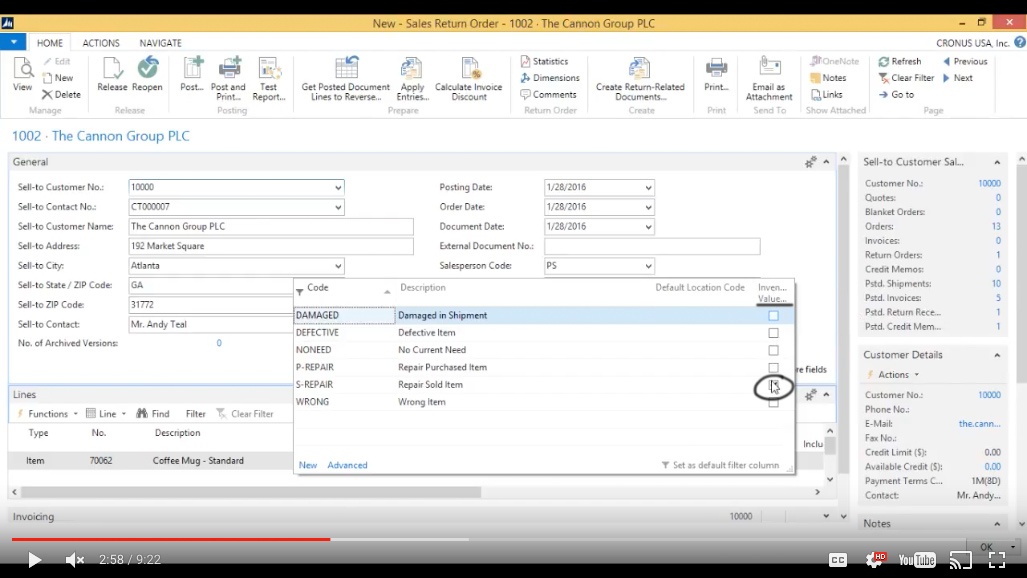The image size is (1027, 578).
Task: Open the customer e-mail link
Action: click(979, 424)
